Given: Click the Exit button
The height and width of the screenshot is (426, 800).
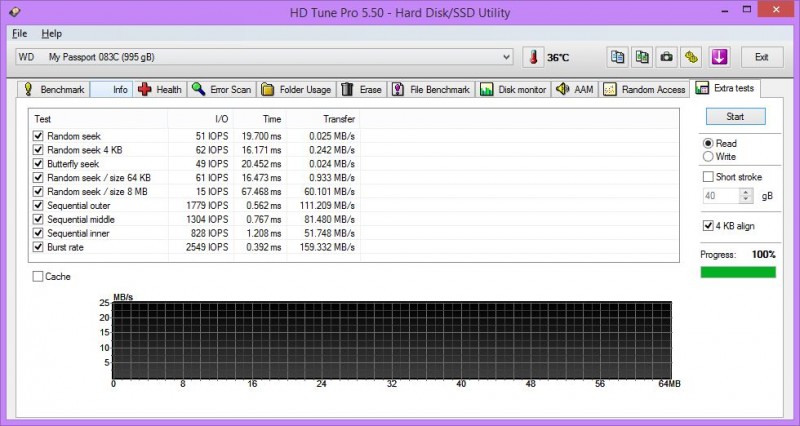Looking at the screenshot, I should pyautogui.click(x=762, y=57).
